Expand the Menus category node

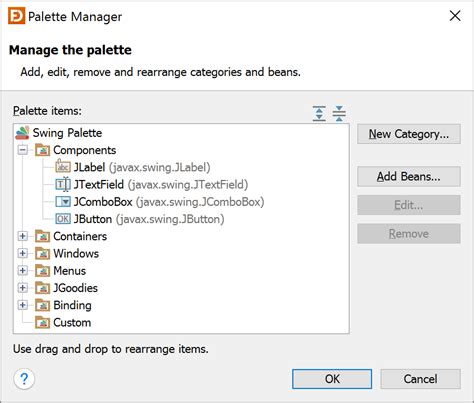coord(23,270)
